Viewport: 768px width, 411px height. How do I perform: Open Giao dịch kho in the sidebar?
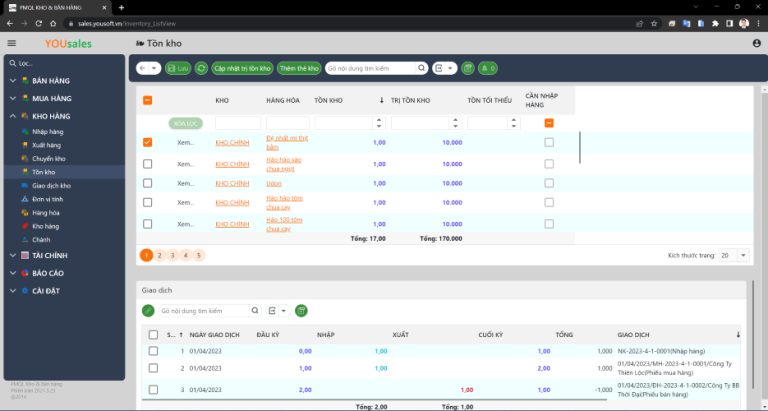click(51, 185)
